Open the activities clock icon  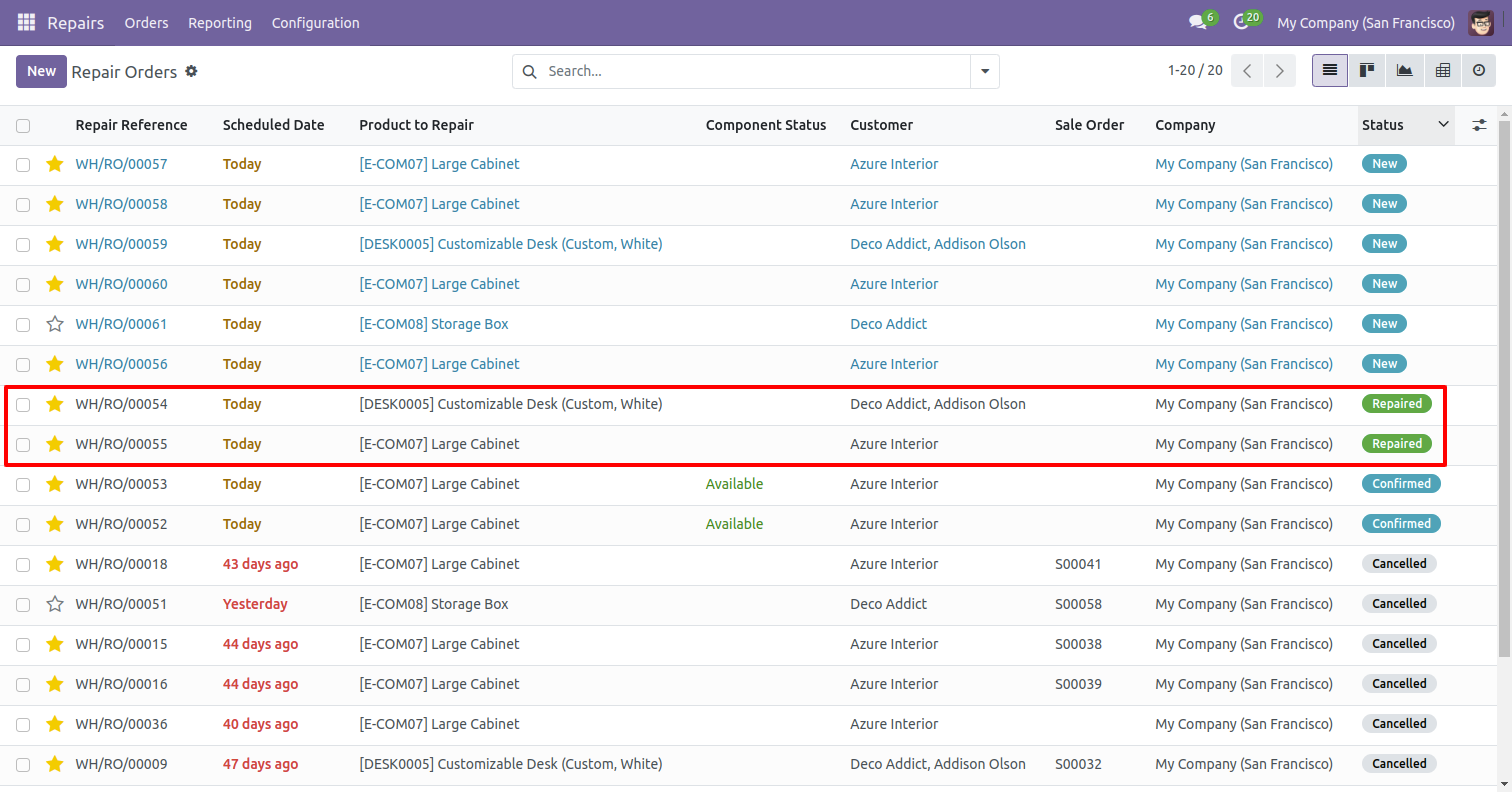pyautogui.click(x=1241, y=22)
